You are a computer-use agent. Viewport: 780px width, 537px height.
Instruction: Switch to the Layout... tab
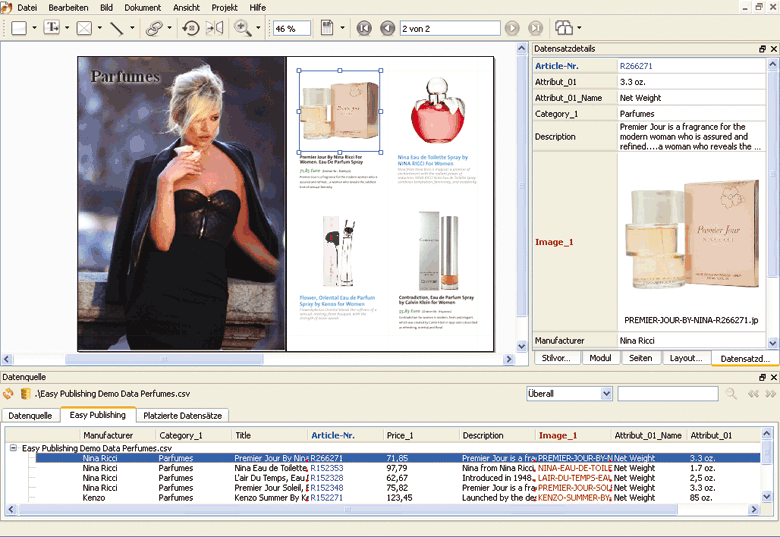686,358
